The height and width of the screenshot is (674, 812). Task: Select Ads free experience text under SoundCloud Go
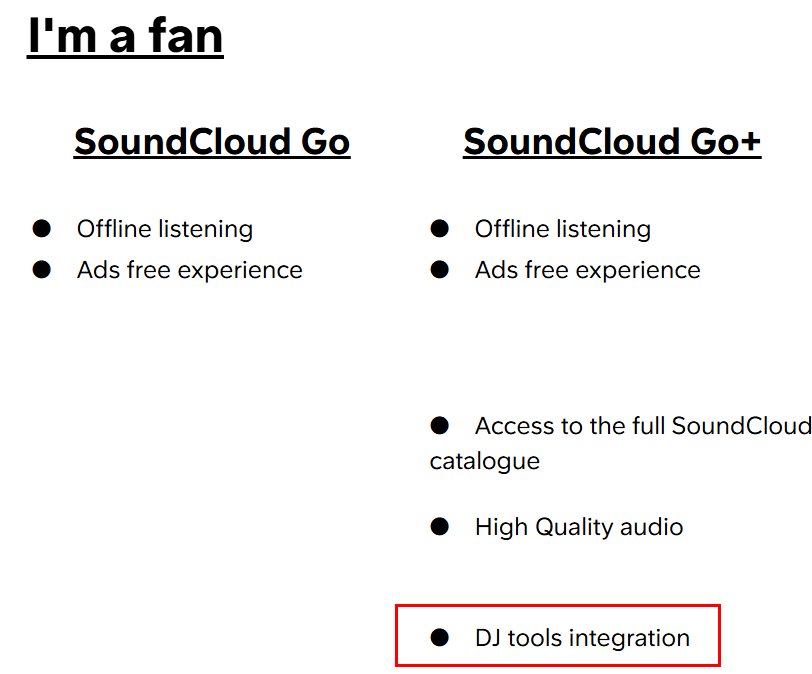189,270
